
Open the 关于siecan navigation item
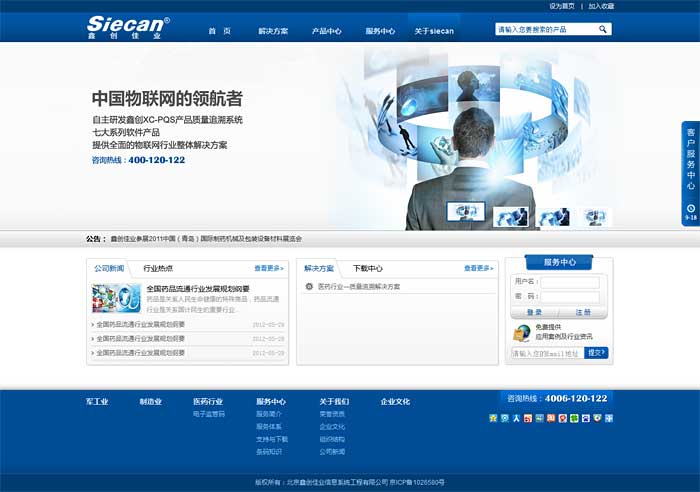click(x=434, y=31)
